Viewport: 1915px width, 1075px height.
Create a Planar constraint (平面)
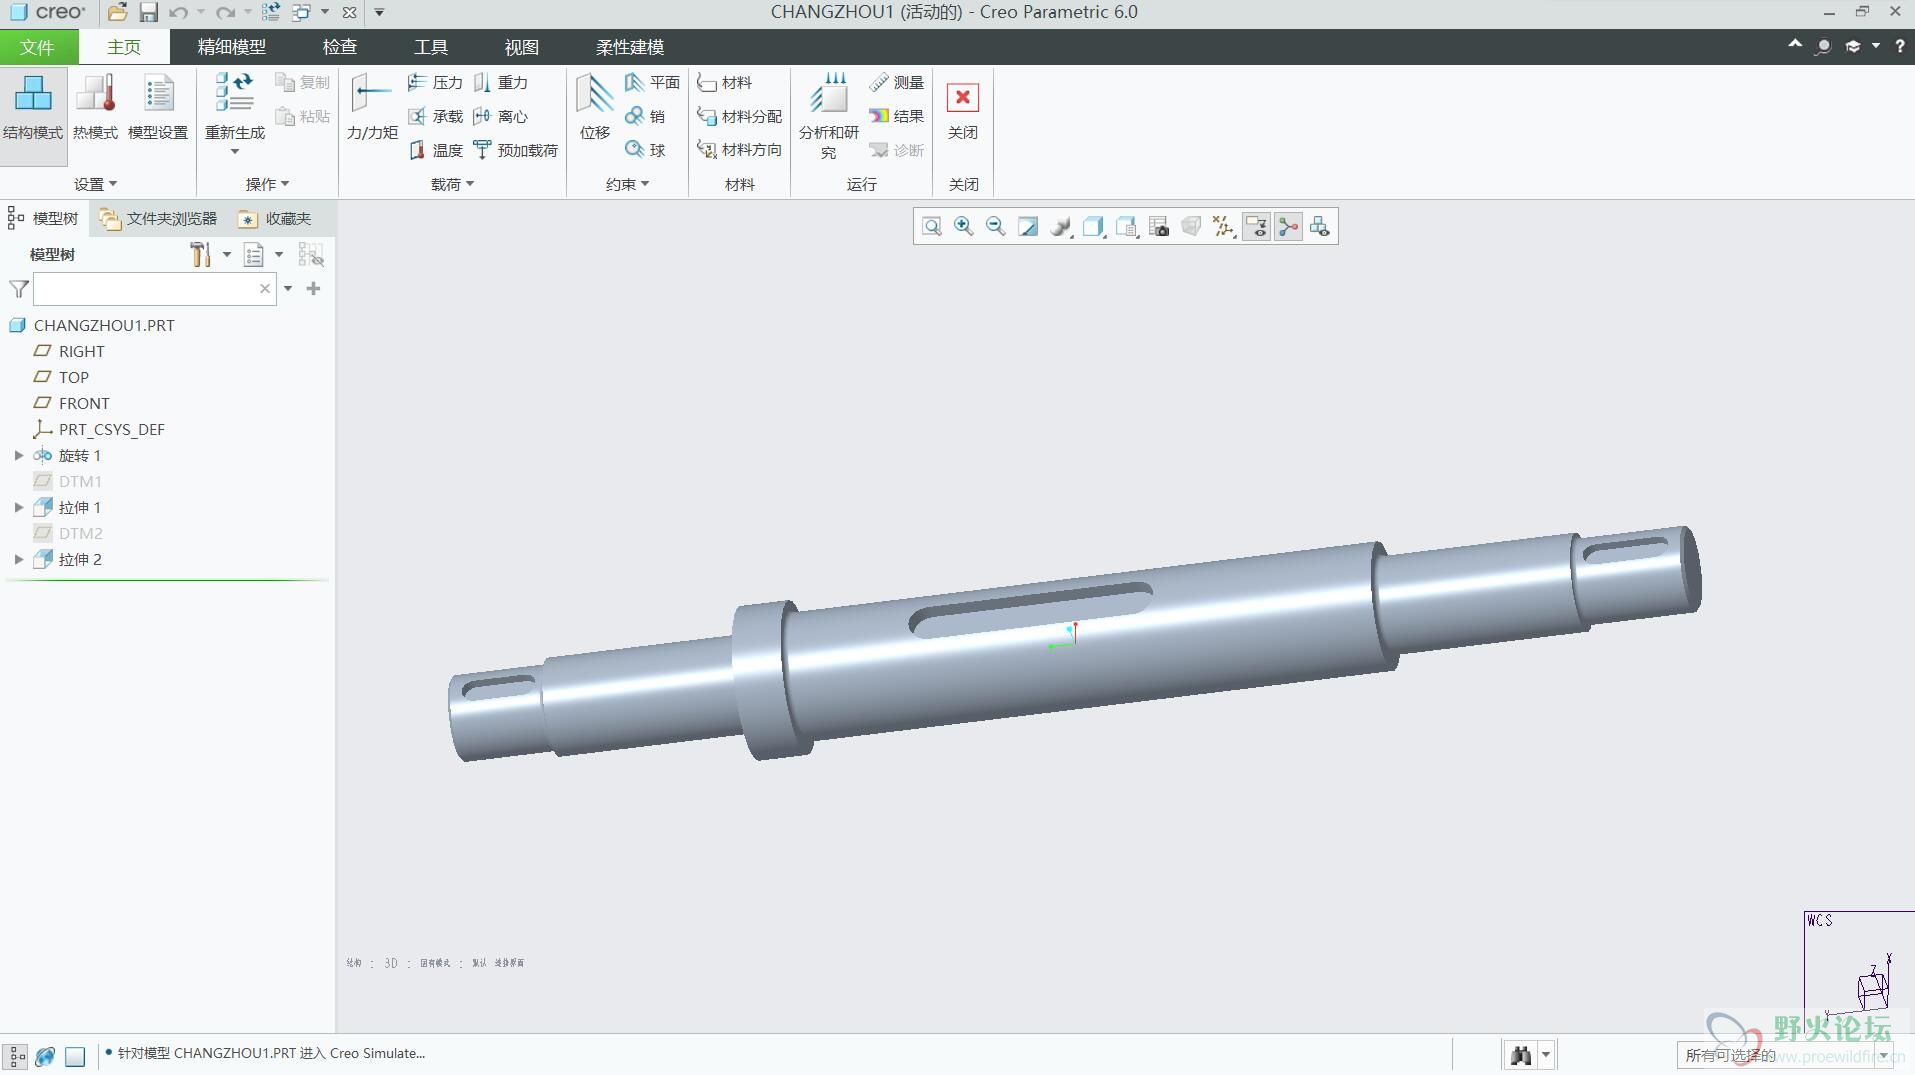[x=652, y=82]
